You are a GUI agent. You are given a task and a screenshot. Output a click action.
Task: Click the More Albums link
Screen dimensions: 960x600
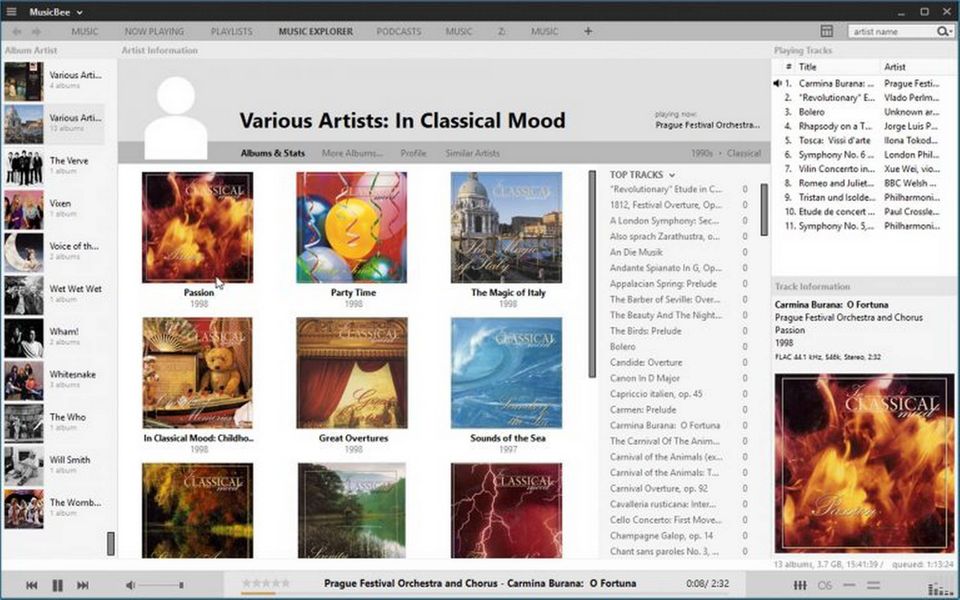tap(351, 153)
